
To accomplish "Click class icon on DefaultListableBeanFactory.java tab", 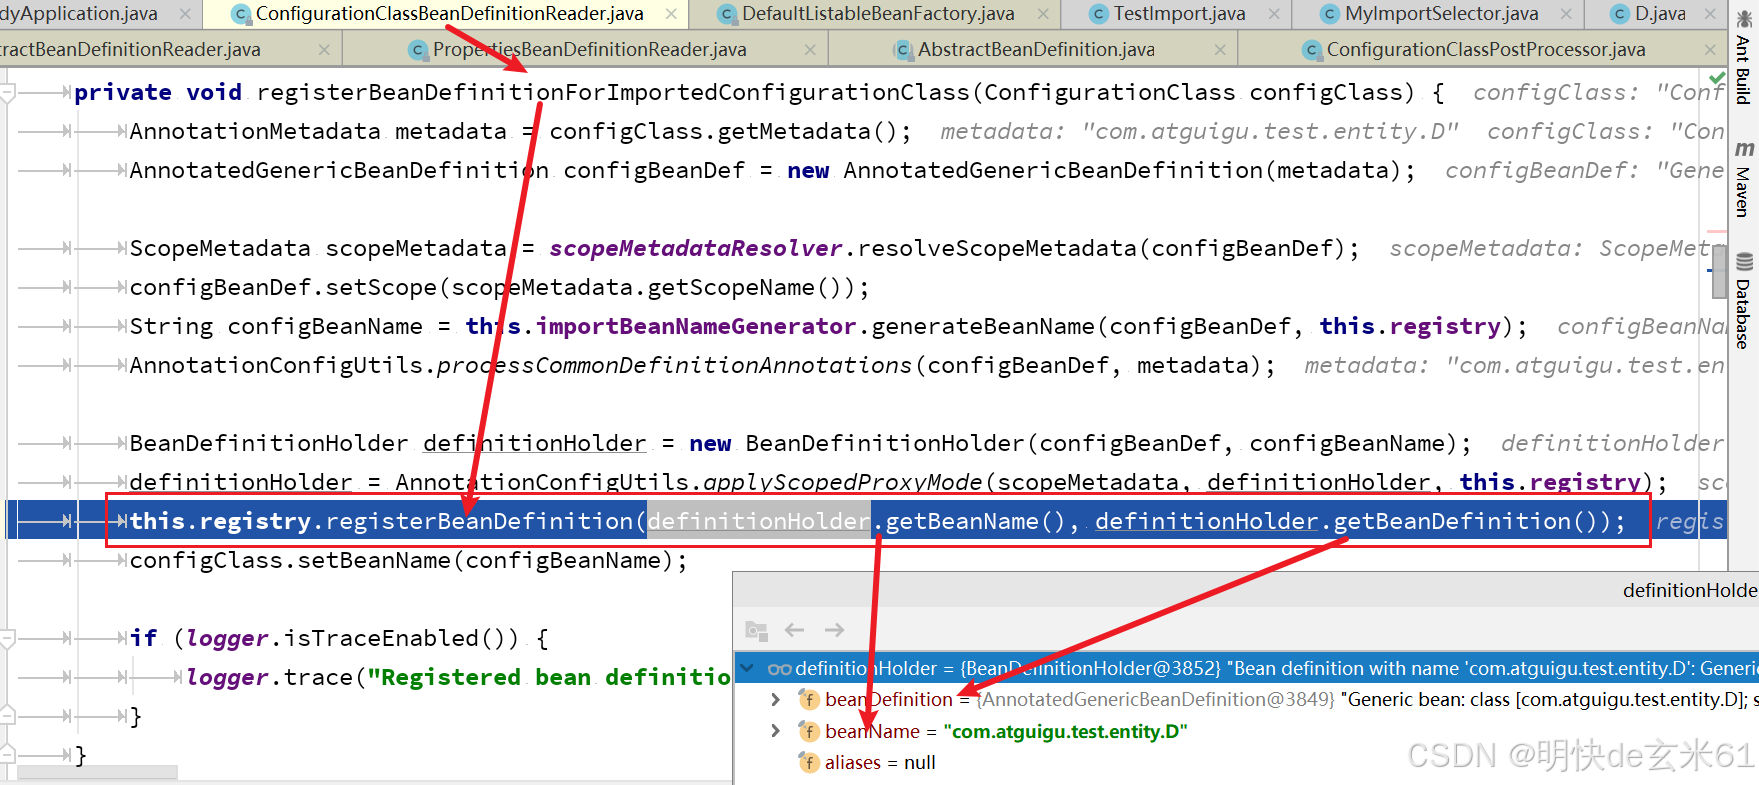I will click(x=728, y=14).
